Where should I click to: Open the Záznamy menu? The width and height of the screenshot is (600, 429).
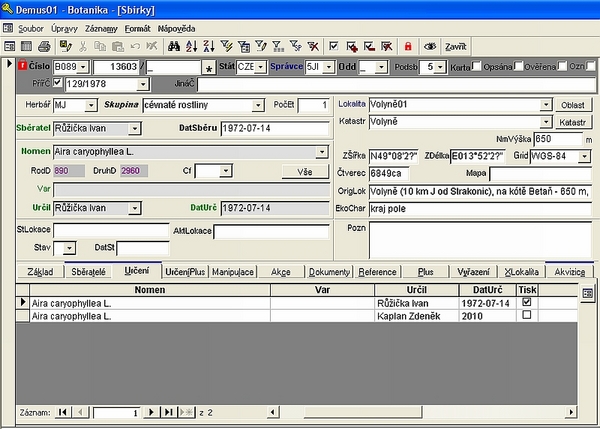pos(101,29)
